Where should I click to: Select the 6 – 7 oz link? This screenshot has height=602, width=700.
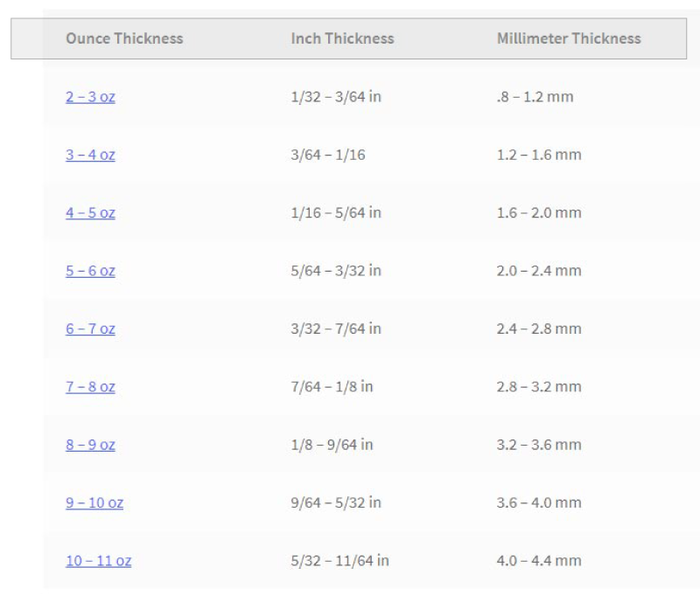pos(90,329)
